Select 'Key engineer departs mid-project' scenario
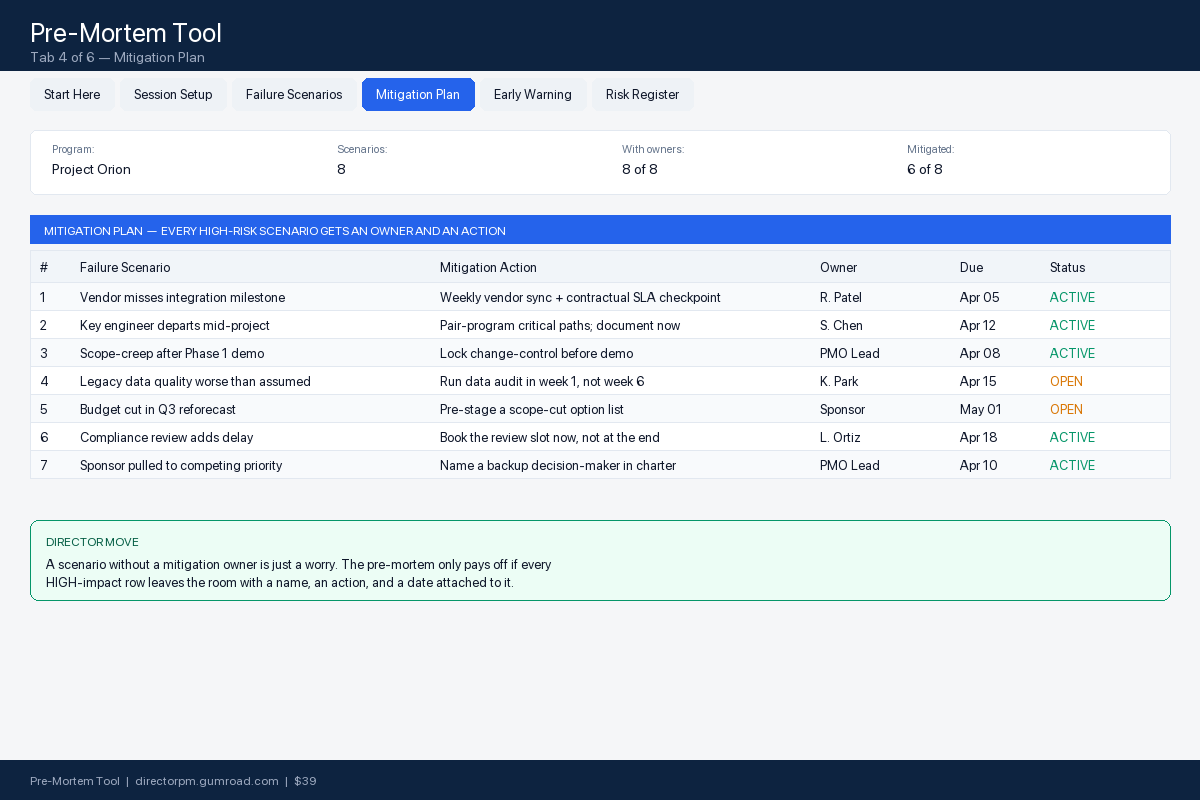Screen dimensions: 1200x800 tap(175, 326)
